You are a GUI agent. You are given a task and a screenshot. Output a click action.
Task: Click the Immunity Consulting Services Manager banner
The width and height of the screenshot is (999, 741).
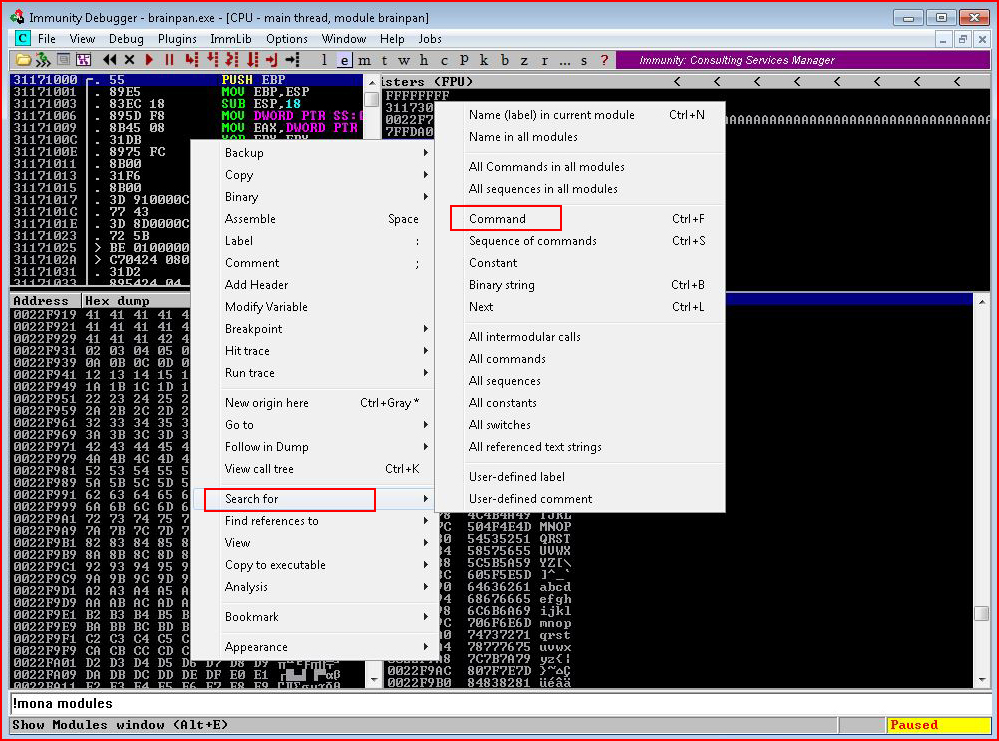[803, 60]
